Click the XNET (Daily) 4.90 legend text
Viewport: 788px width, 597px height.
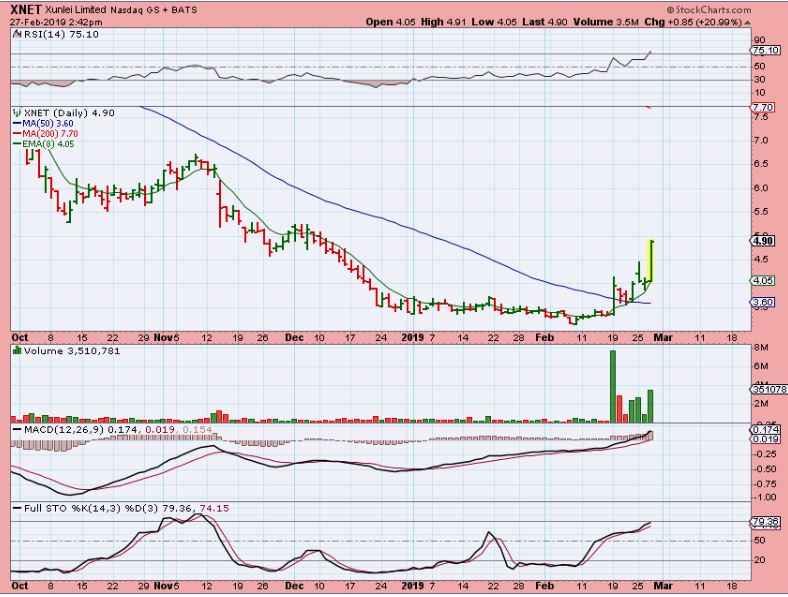pyautogui.click(x=69, y=113)
